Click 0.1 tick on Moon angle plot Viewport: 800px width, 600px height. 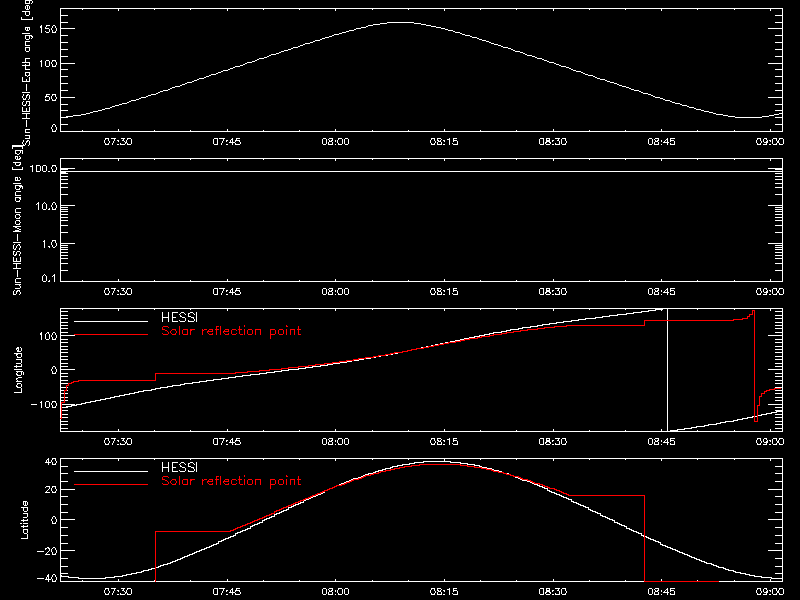(x=49, y=278)
